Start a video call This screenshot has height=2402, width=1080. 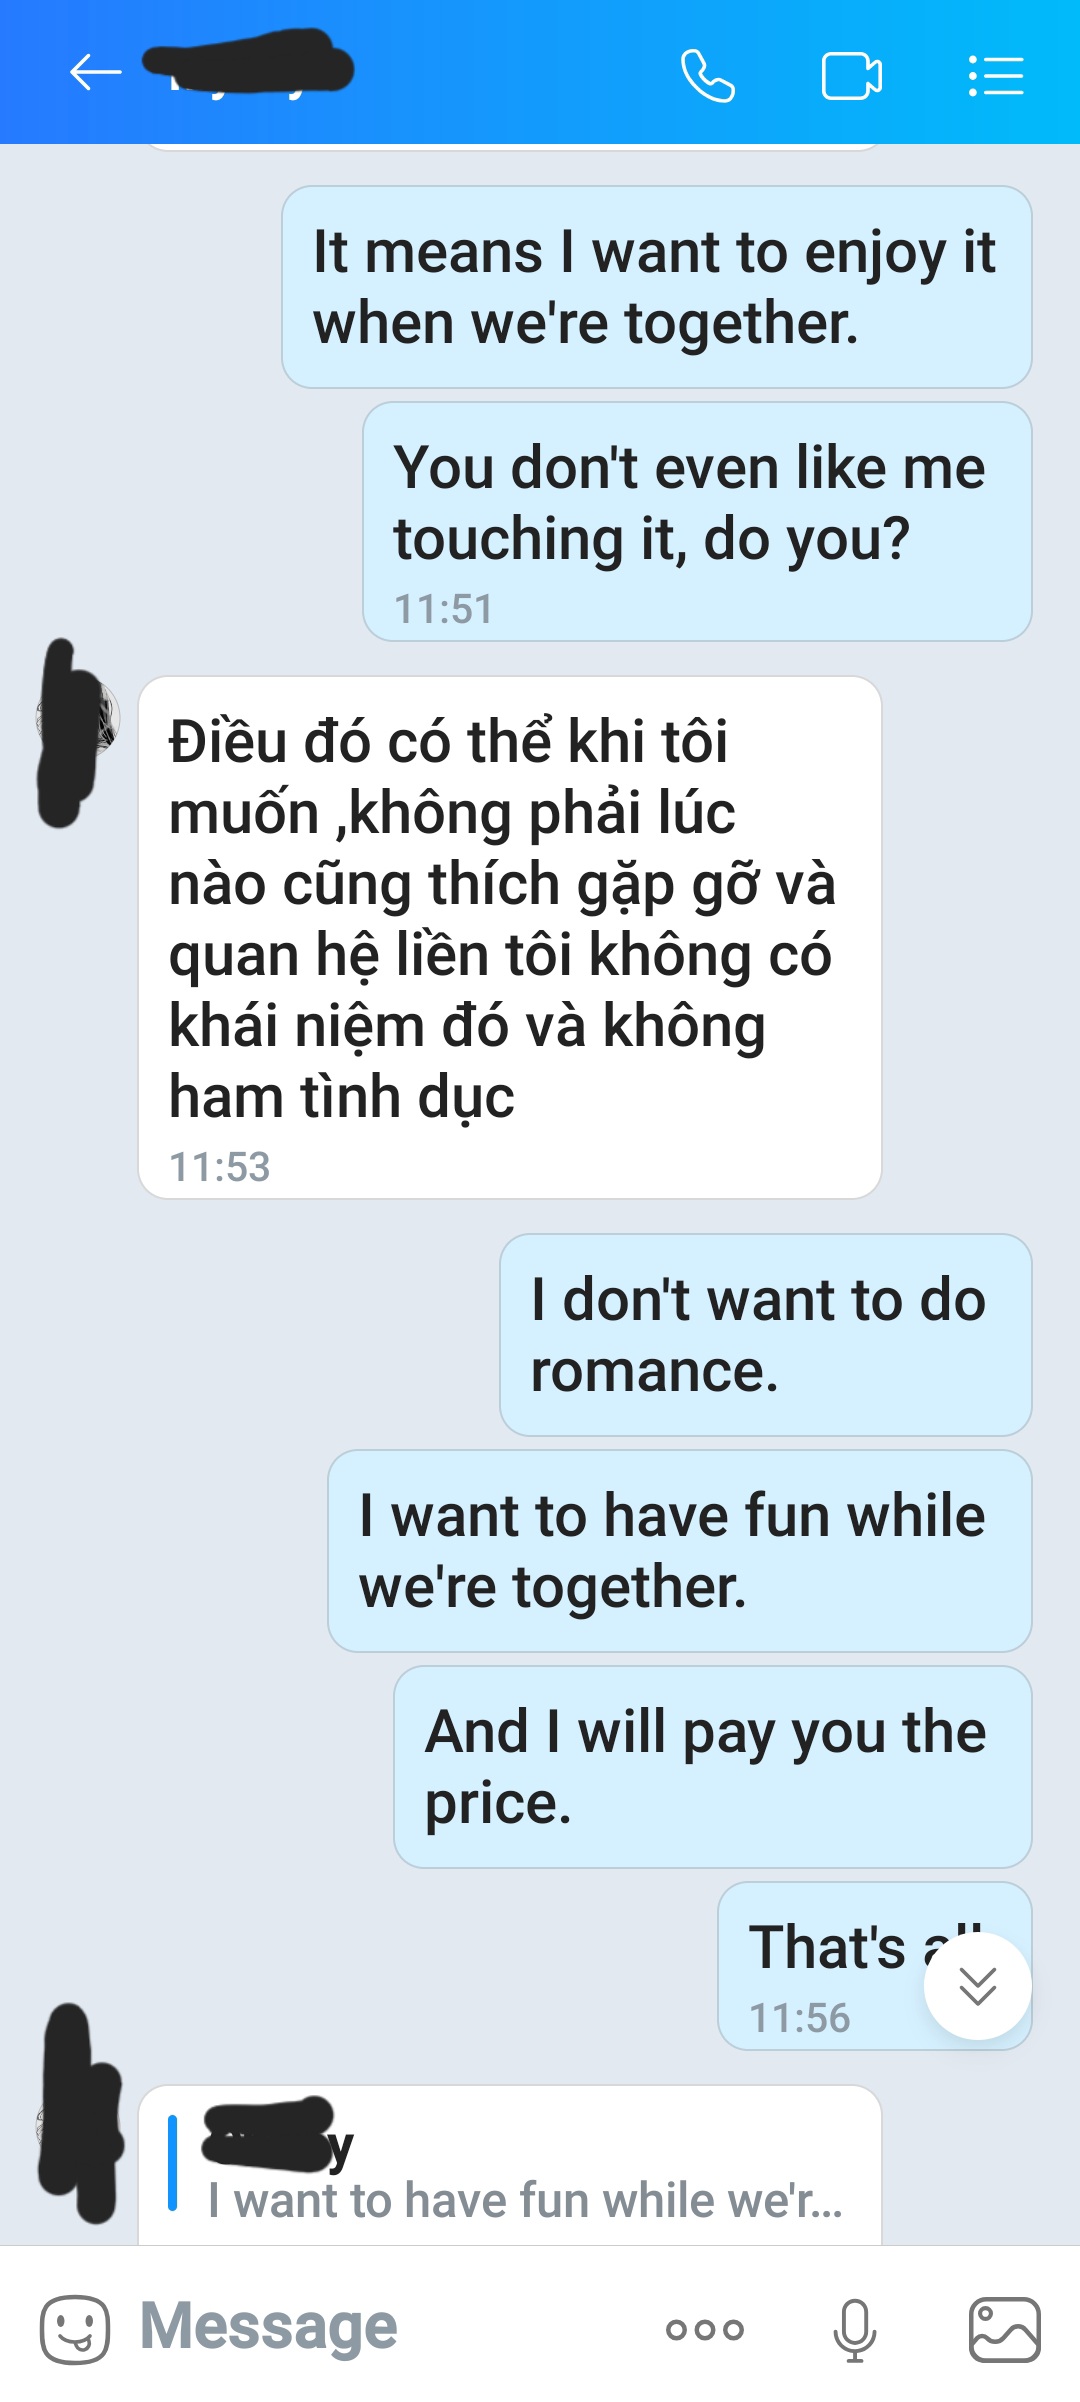[852, 75]
